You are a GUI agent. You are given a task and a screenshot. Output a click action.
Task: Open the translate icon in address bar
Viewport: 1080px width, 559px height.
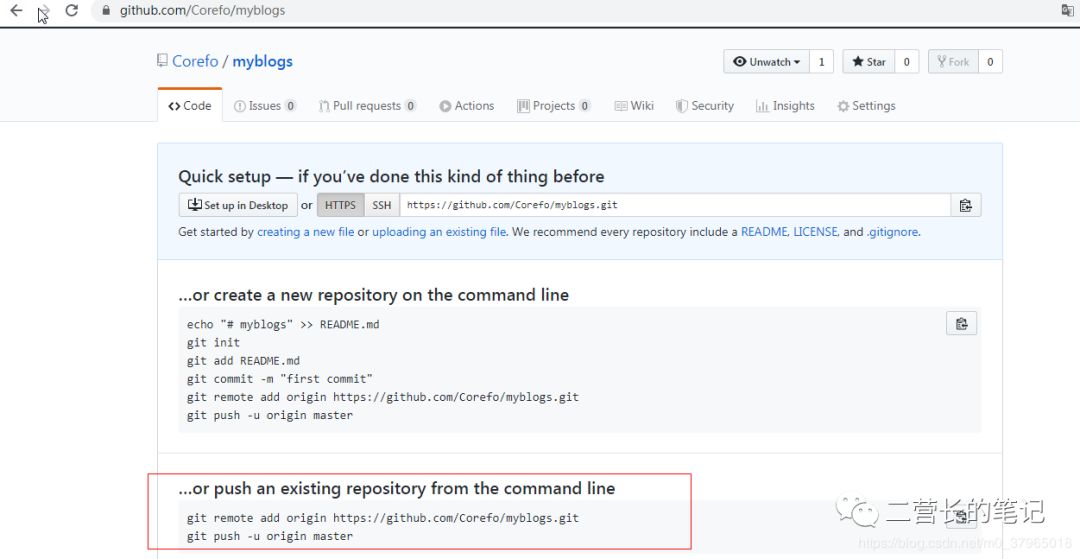(x=1067, y=10)
